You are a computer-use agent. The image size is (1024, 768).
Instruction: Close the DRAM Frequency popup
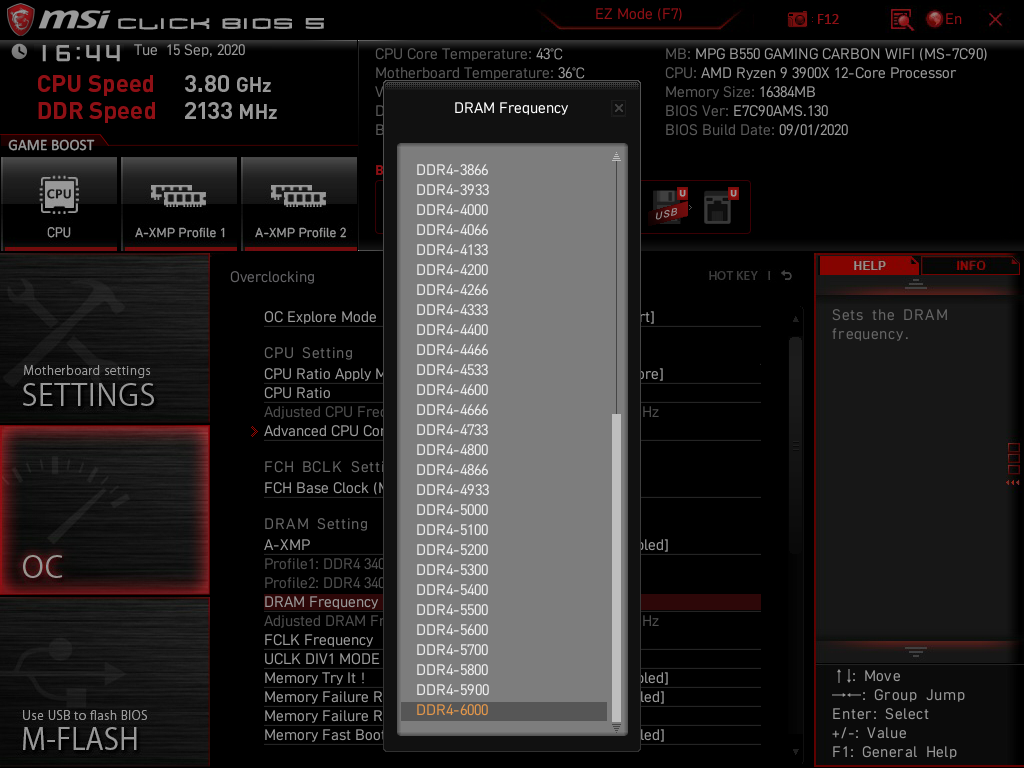pyautogui.click(x=618, y=108)
